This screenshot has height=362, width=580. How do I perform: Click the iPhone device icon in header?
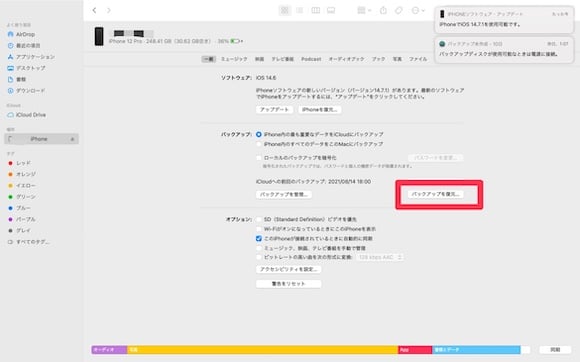click(99, 36)
